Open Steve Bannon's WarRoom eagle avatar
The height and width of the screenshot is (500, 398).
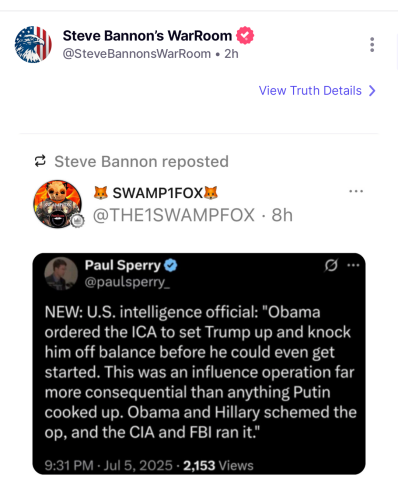click(33, 44)
